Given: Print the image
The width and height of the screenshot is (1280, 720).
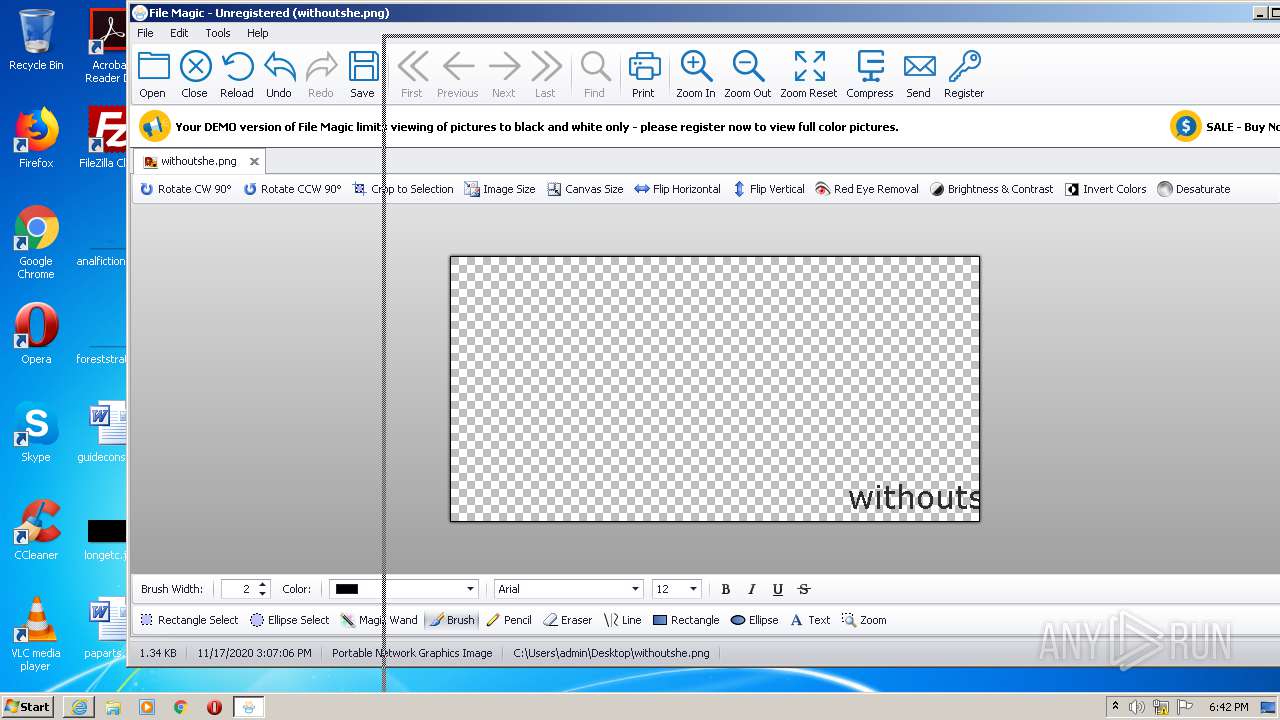Looking at the screenshot, I should (x=643, y=75).
